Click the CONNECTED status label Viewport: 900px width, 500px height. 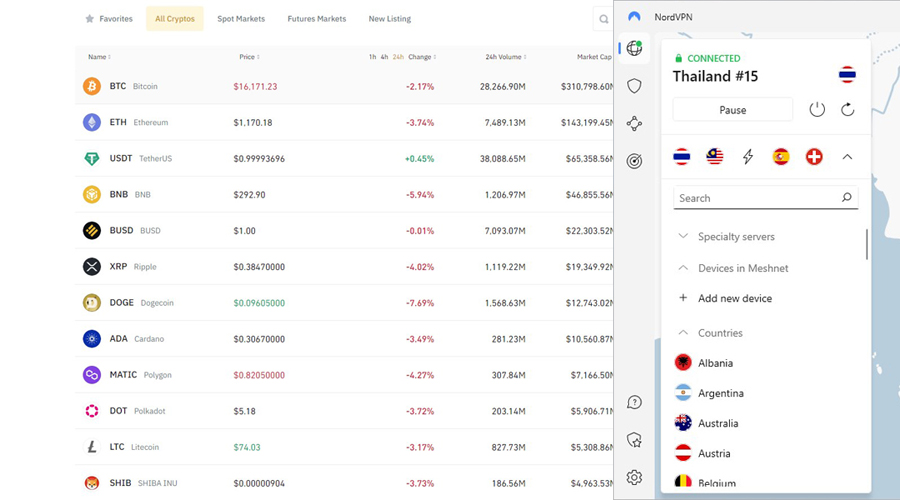tap(714, 59)
